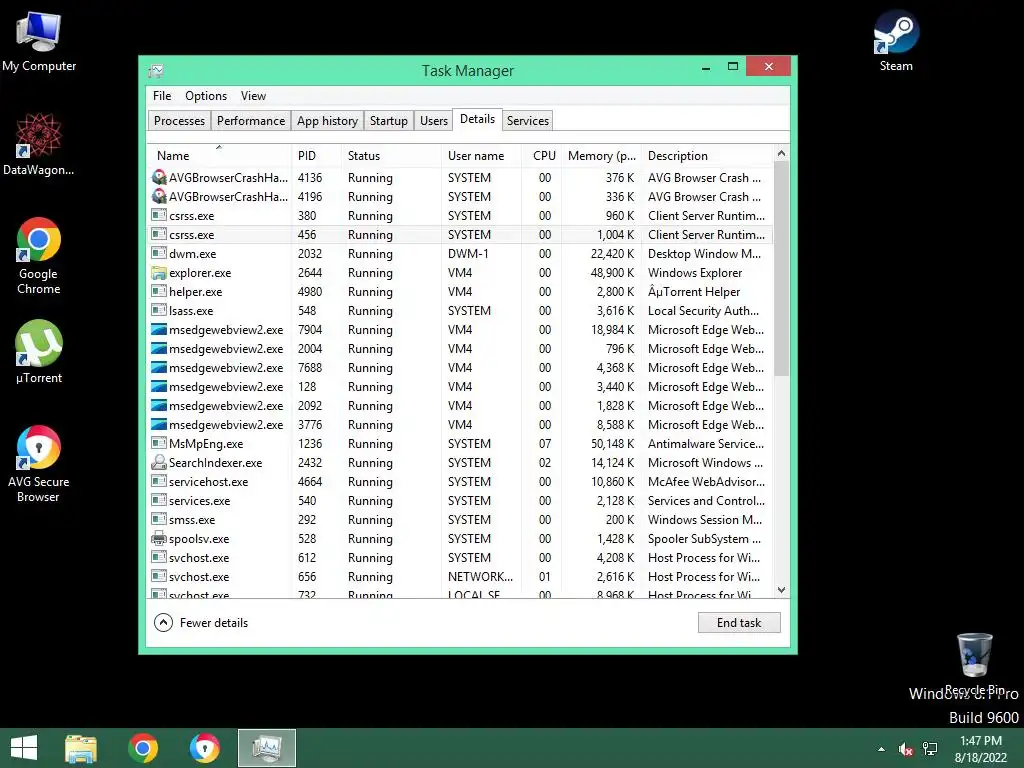Click icon of msedgewebview2.exe PID 7904

coord(159,329)
